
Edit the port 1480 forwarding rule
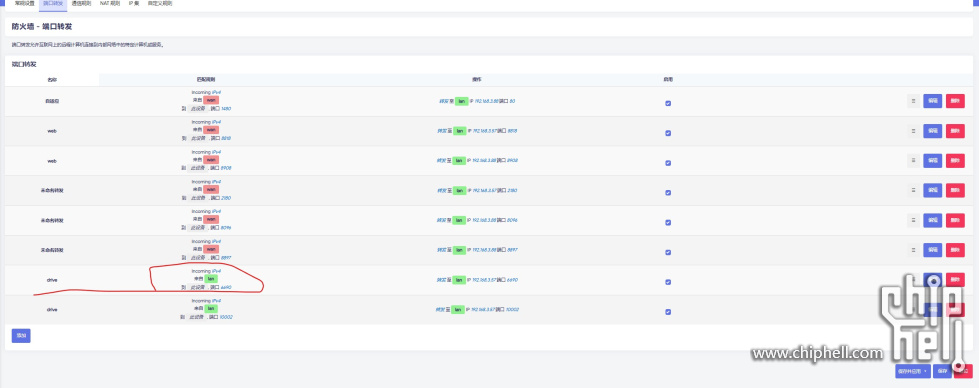933,101
